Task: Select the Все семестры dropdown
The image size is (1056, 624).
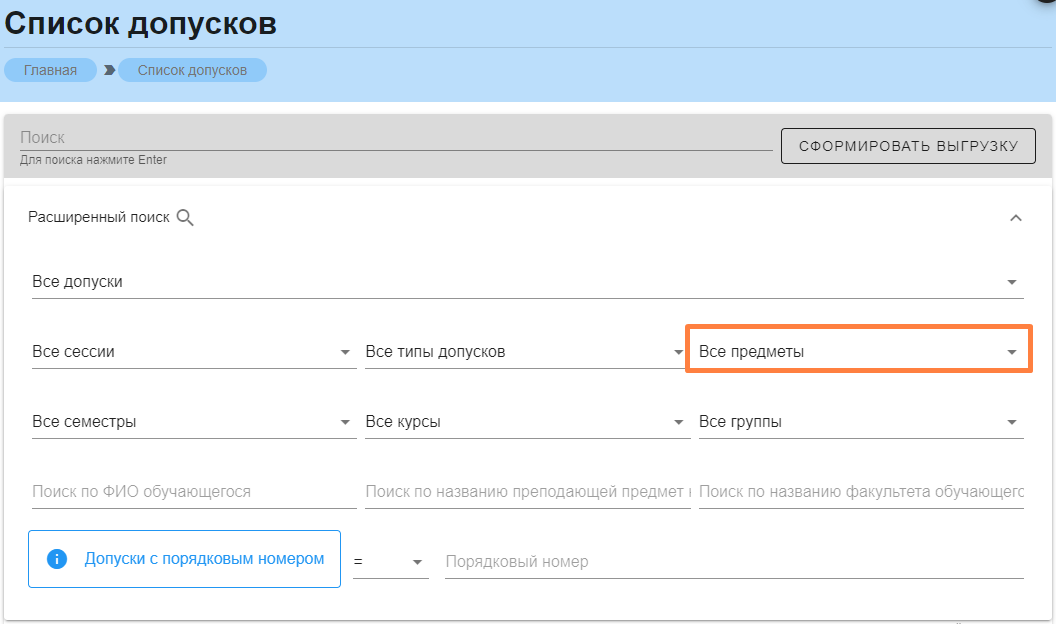Action: pos(193,422)
